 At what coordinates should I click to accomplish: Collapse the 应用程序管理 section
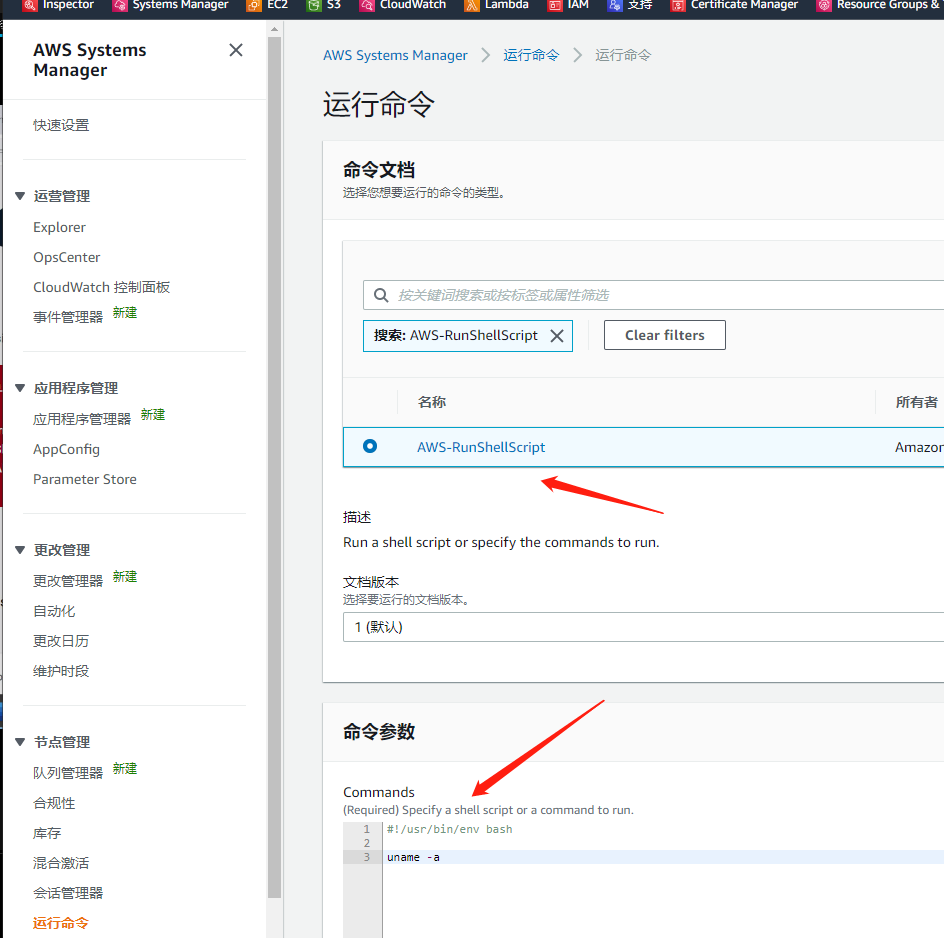21,388
